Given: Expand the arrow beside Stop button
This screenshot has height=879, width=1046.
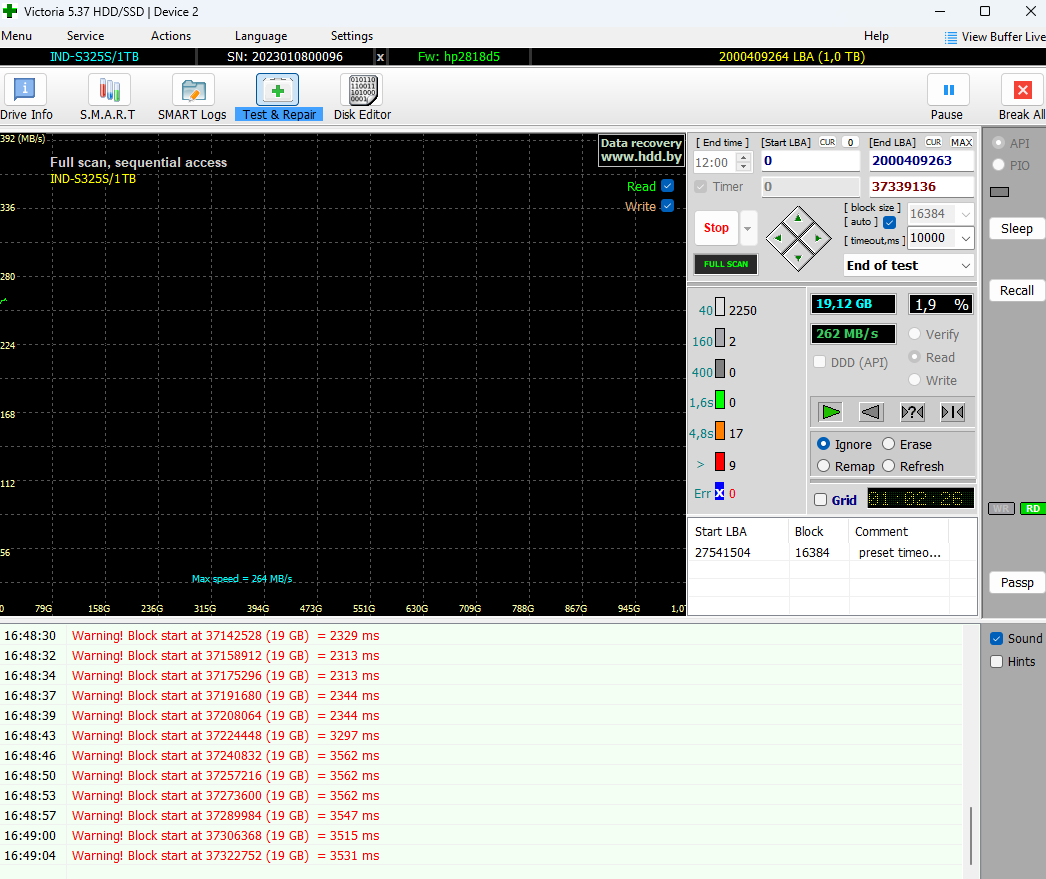Looking at the screenshot, I should coord(748,228).
